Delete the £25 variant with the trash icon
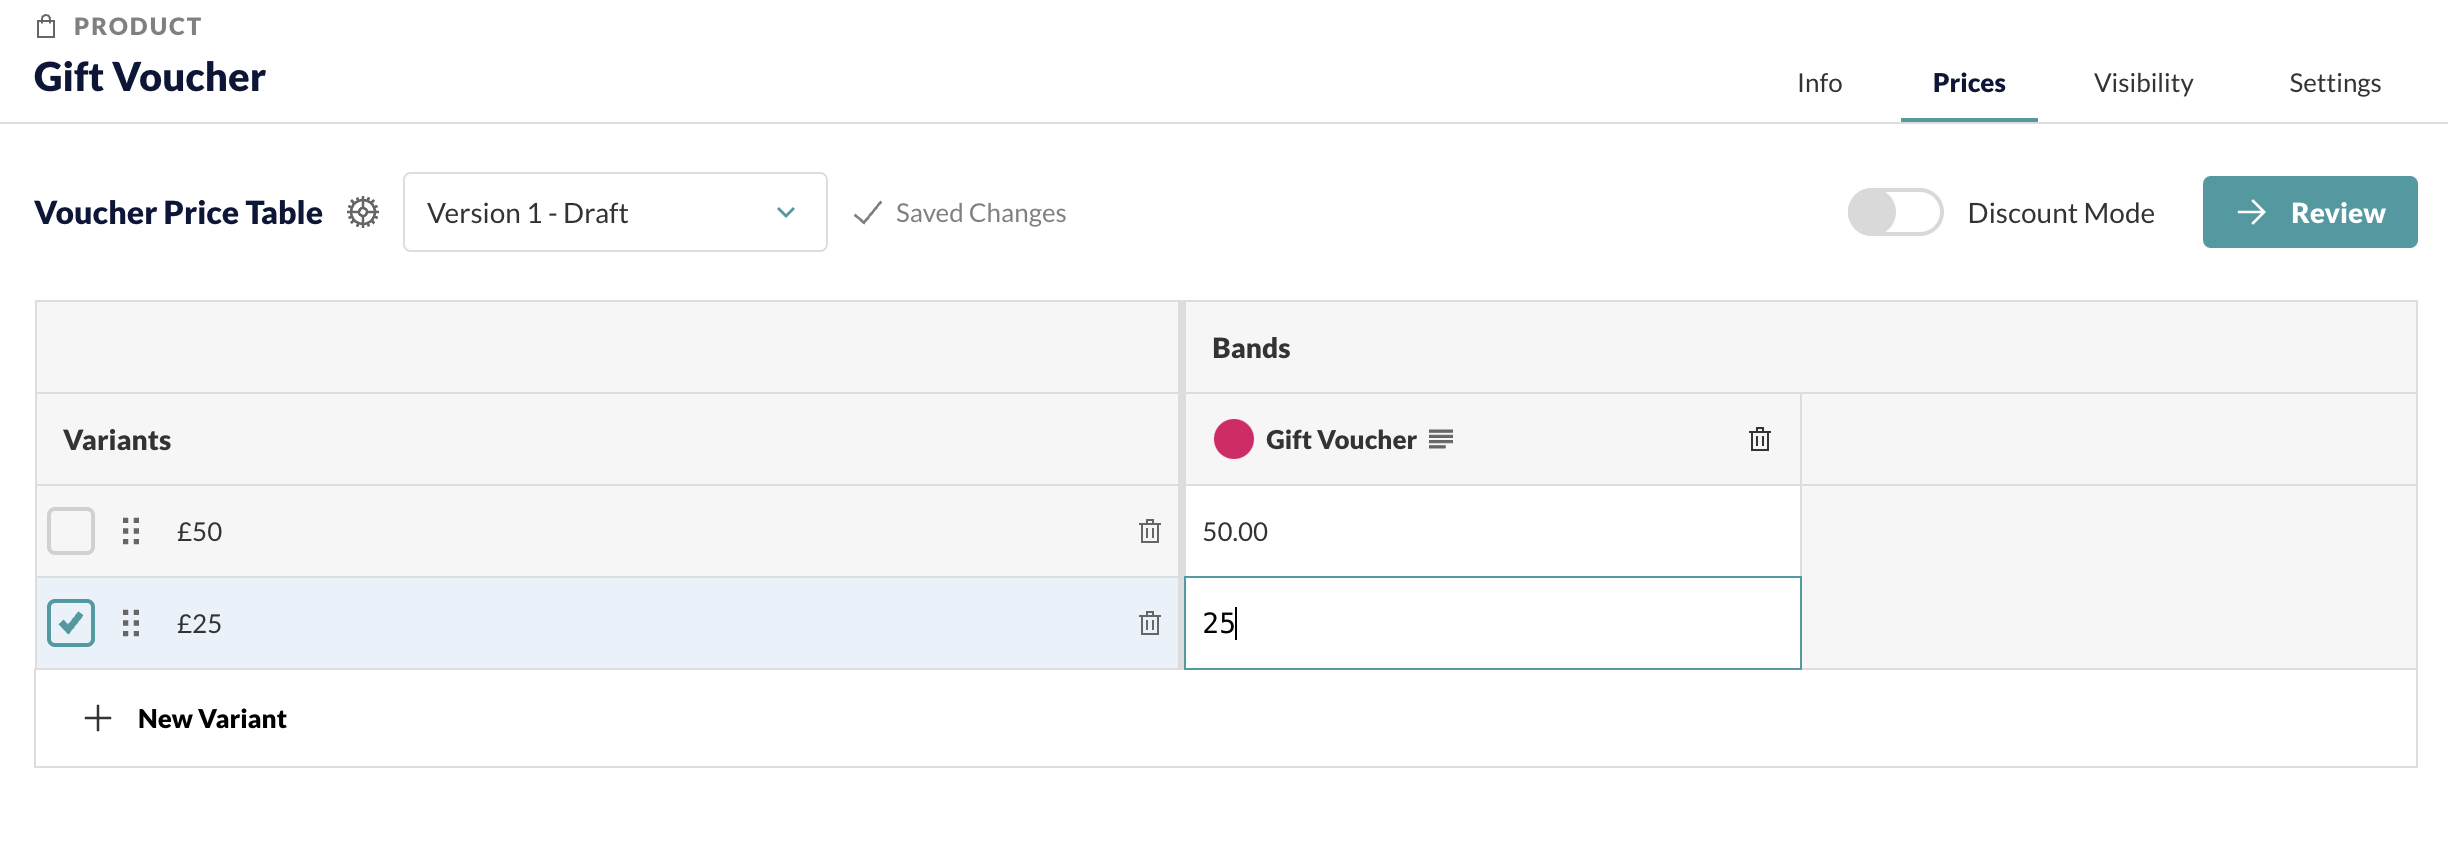2448x848 pixels. [1150, 623]
